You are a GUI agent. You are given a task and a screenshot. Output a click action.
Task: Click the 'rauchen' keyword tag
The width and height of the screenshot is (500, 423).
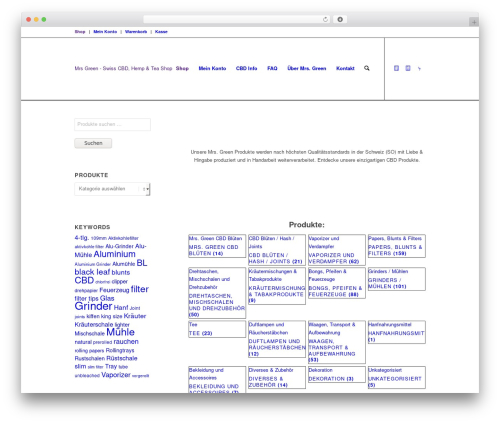126,342
